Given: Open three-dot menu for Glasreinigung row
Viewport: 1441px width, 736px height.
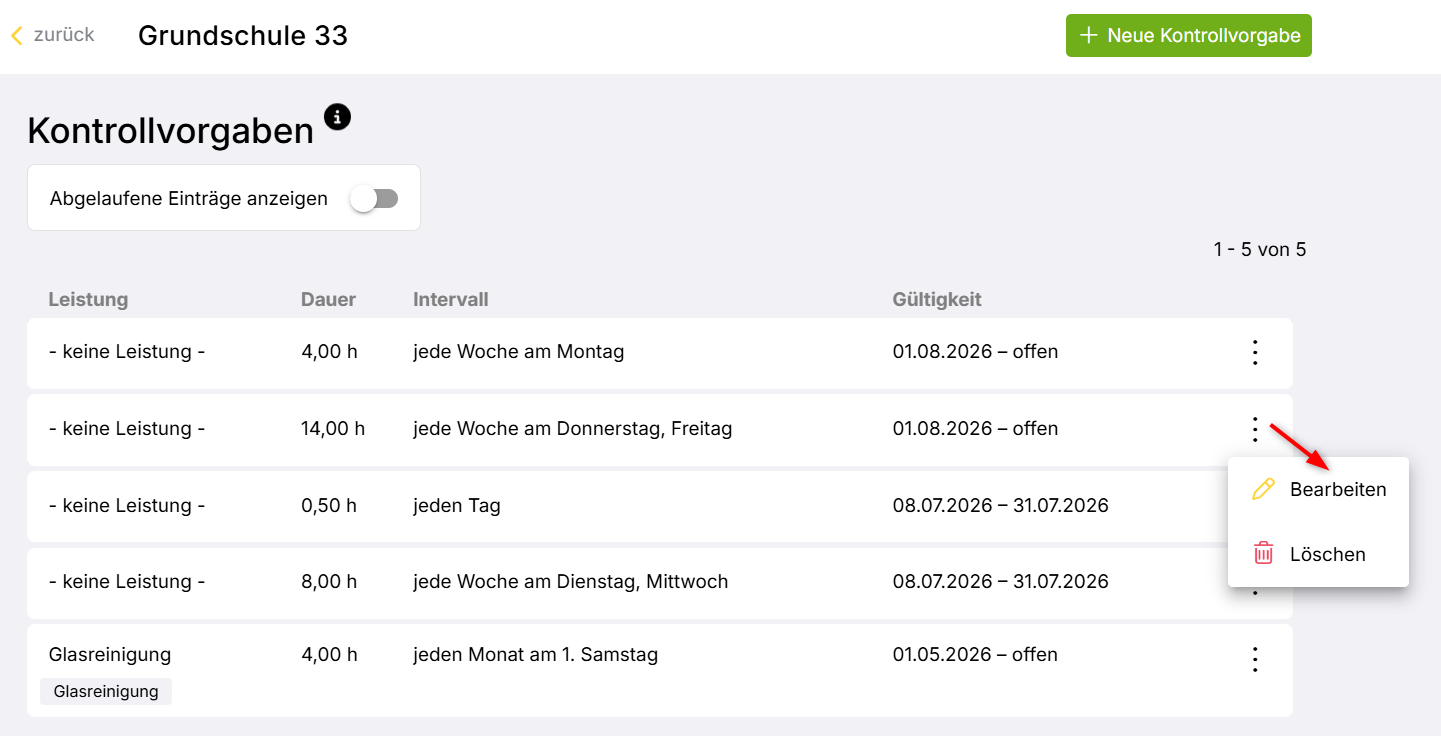Looking at the screenshot, I should 1255,659.
